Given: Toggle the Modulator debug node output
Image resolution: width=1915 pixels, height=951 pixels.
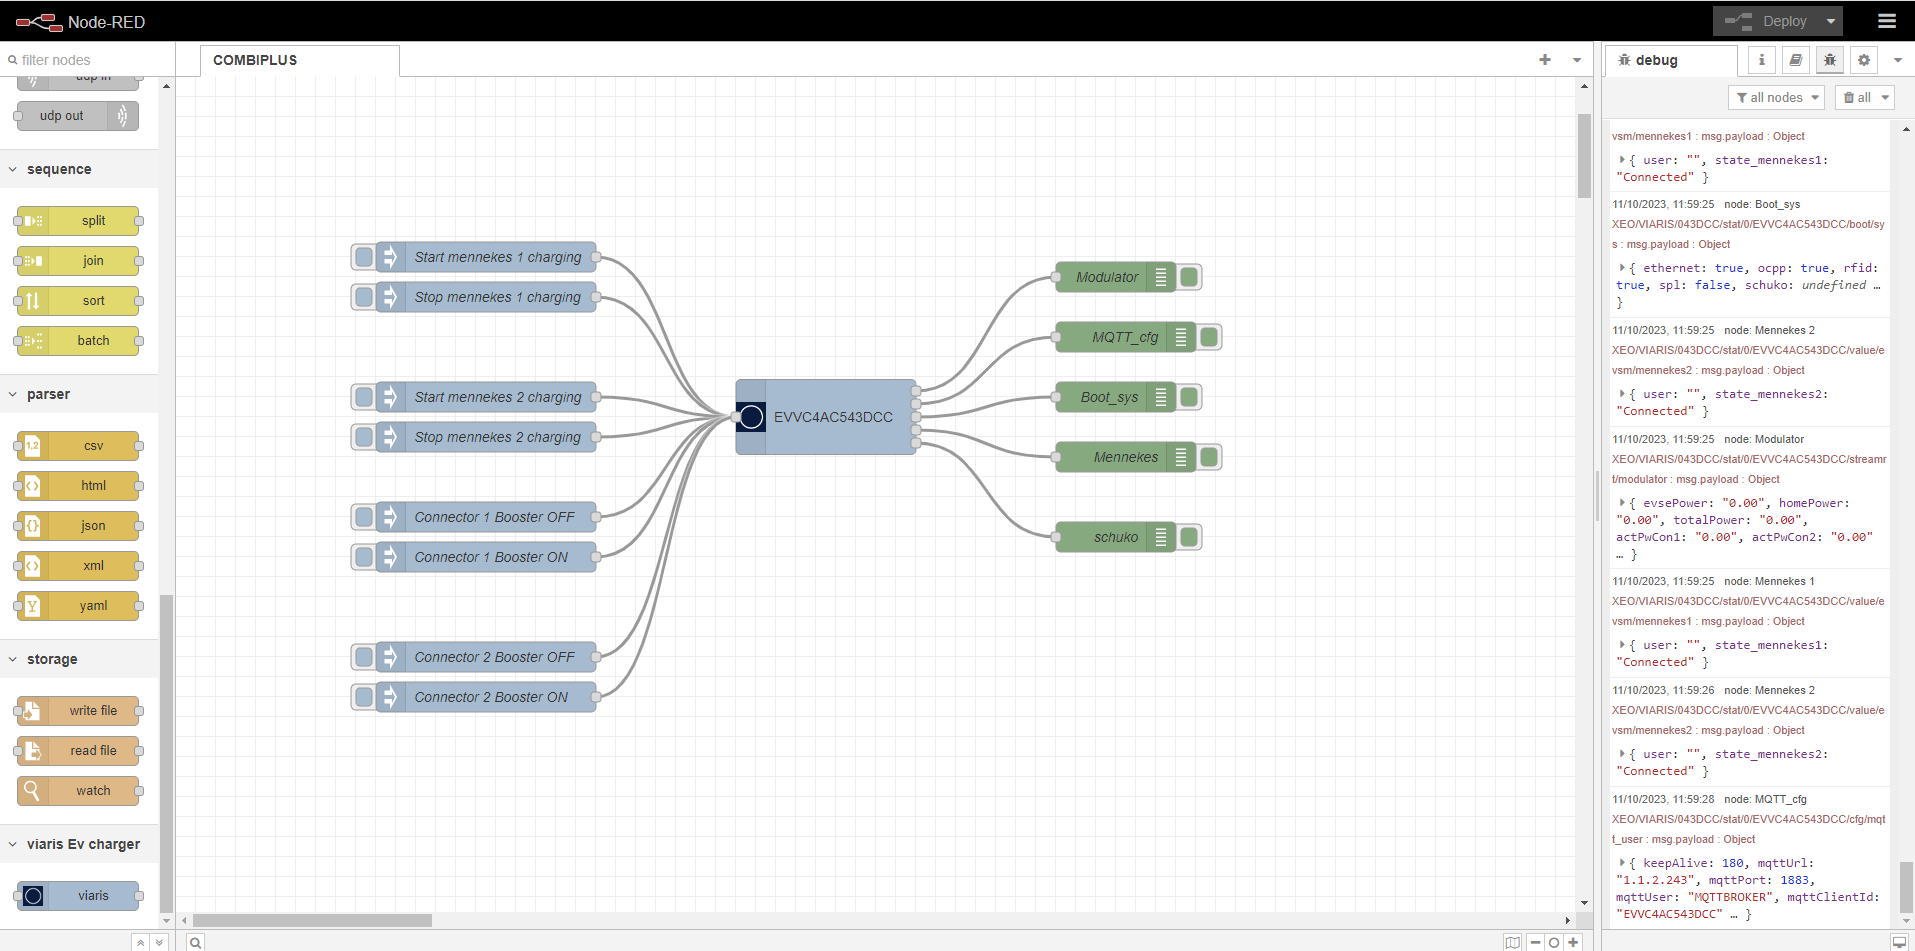Looking at the screenshot, I should (x=1189, y=277).
